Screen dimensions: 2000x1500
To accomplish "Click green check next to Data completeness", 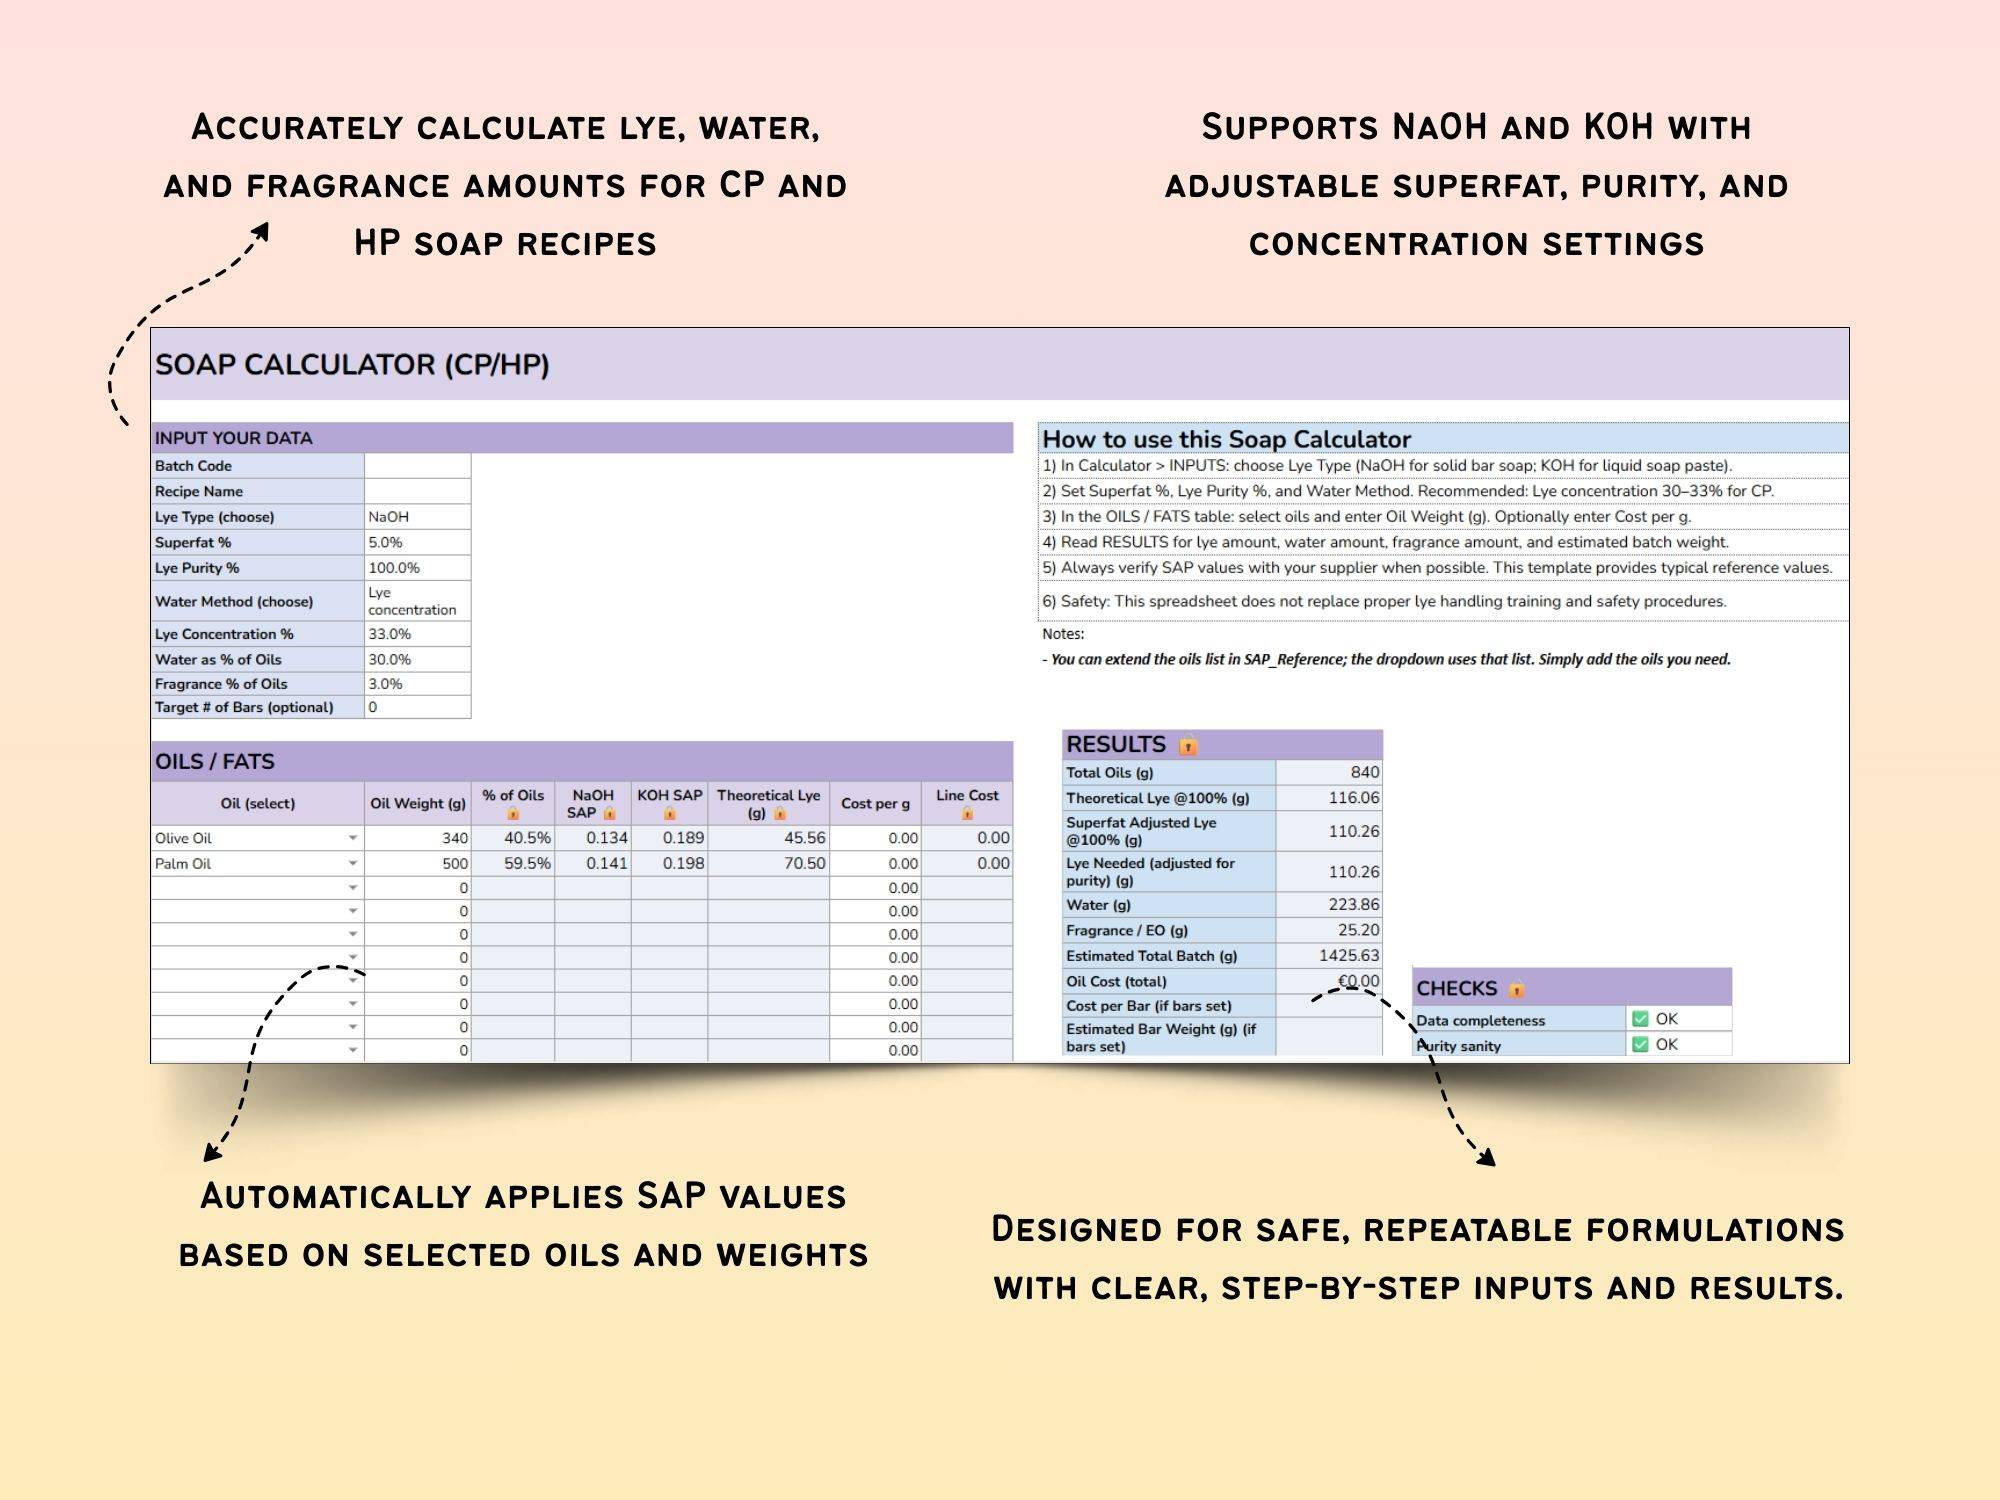I will pos(1640,1019).
